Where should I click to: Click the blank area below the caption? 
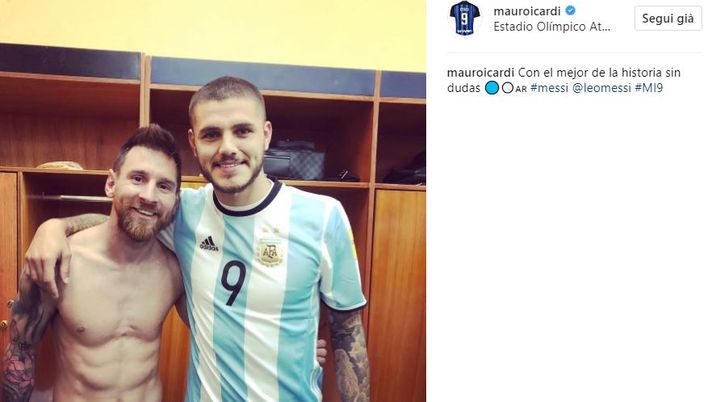tap(569, 245)
